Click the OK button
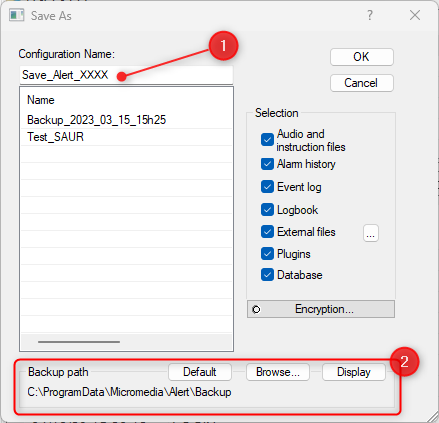 (x=362, y=57)
